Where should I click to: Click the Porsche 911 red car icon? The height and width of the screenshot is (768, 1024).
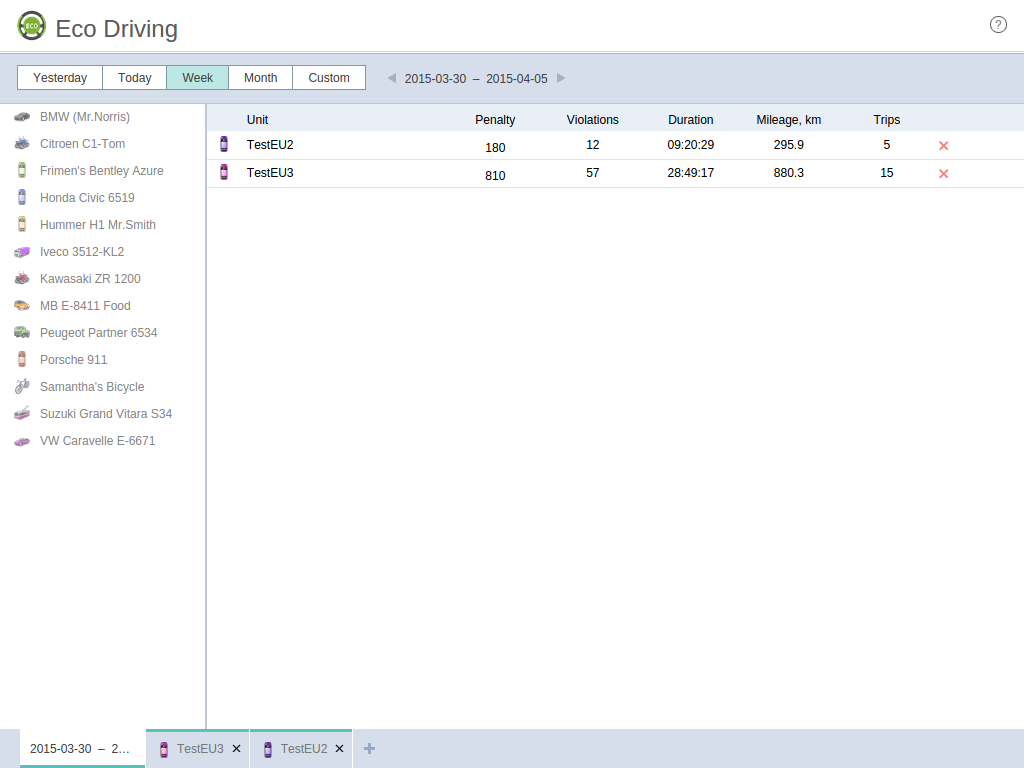coord(22,359)
